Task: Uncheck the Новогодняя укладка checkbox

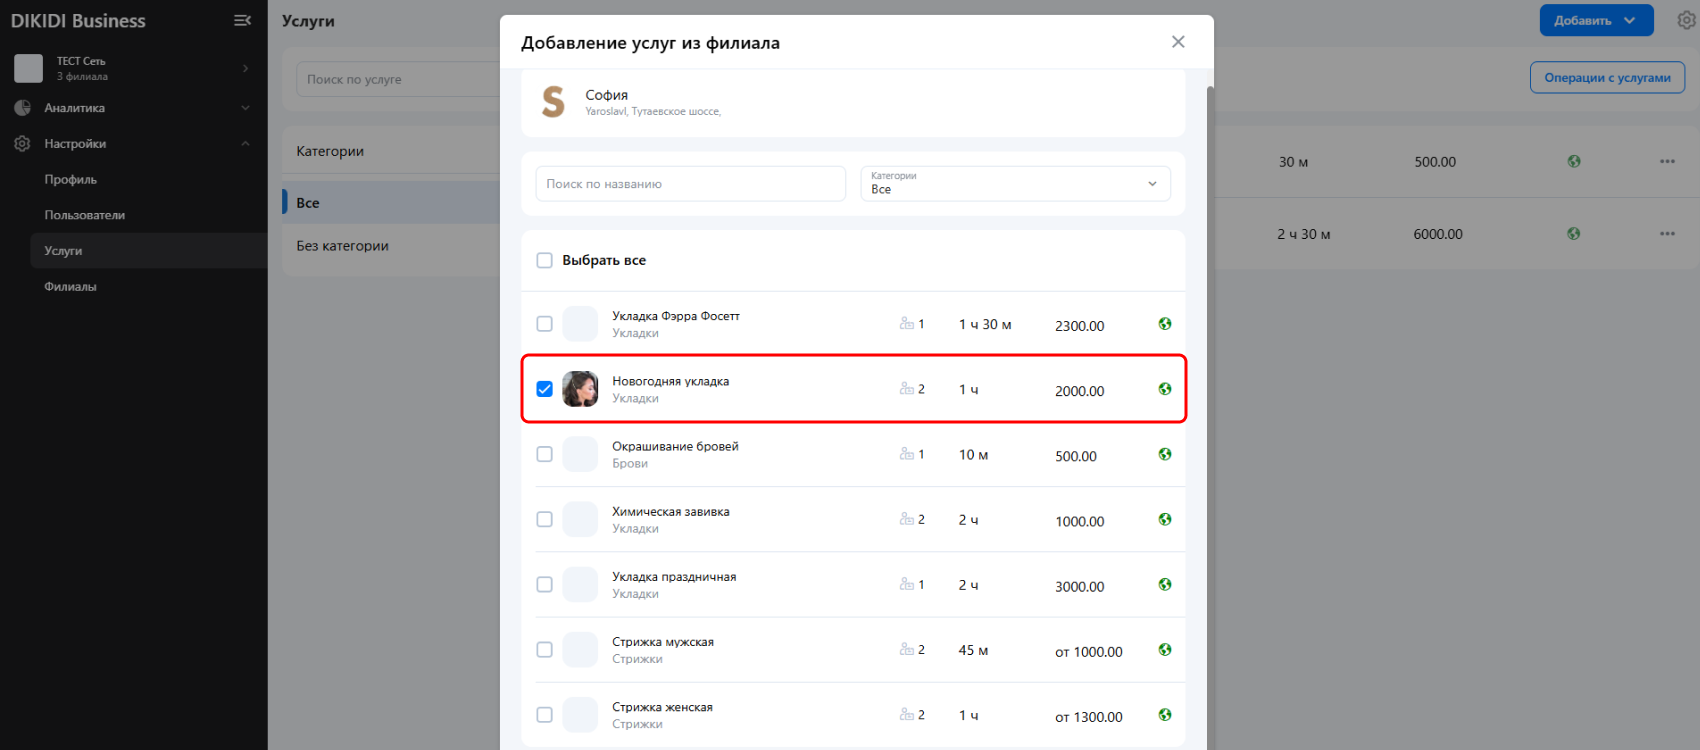Action: pos(545,389)
